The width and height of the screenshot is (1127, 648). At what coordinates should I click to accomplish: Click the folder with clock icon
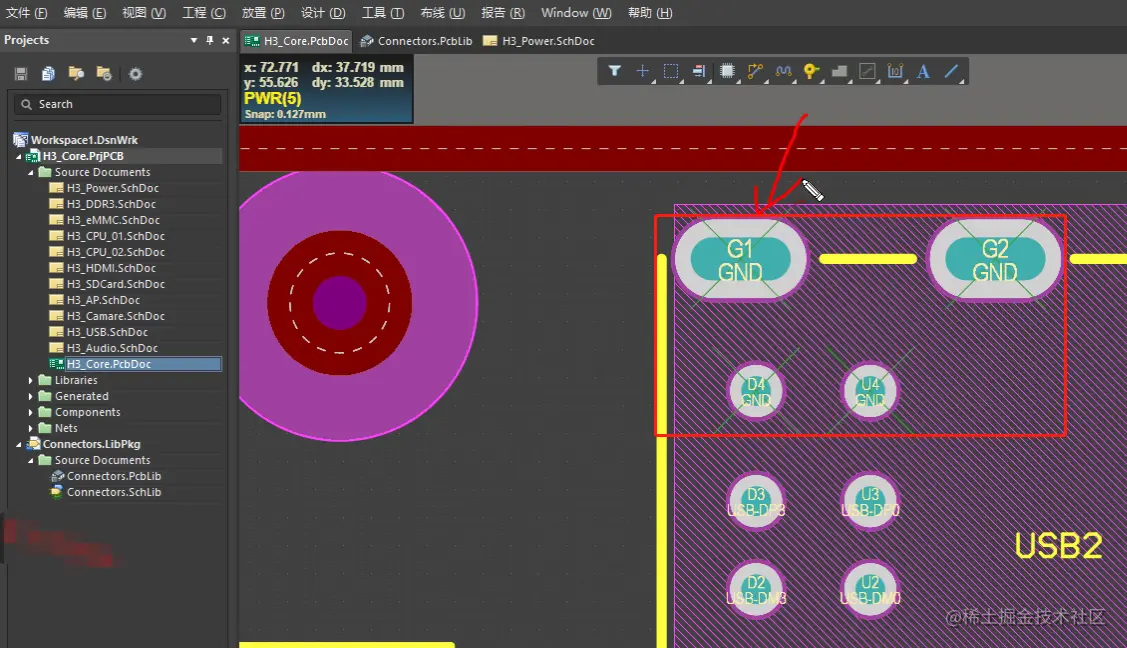click(x=104, y=73)
